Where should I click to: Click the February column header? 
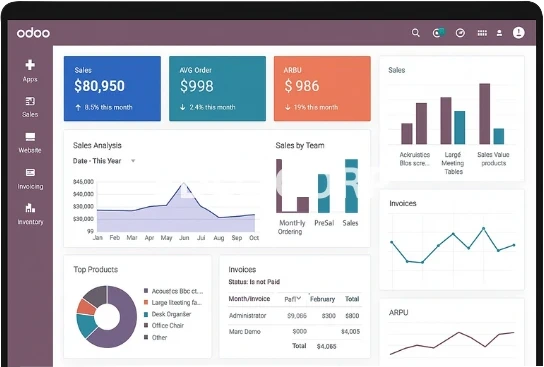coord(322,299)
